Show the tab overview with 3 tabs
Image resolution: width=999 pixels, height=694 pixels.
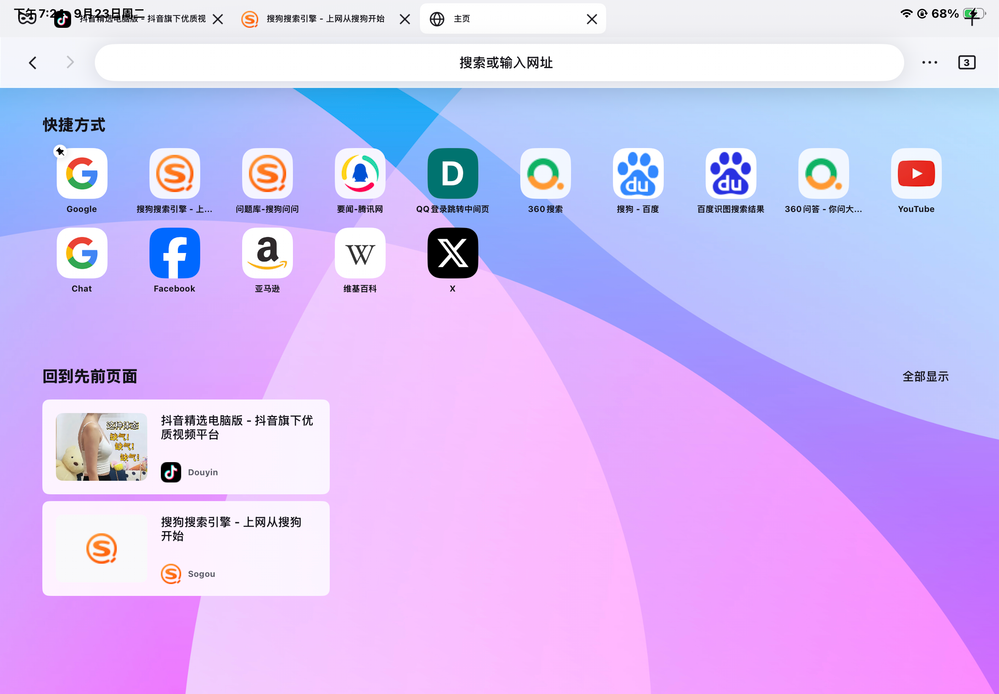click(966, 62)
